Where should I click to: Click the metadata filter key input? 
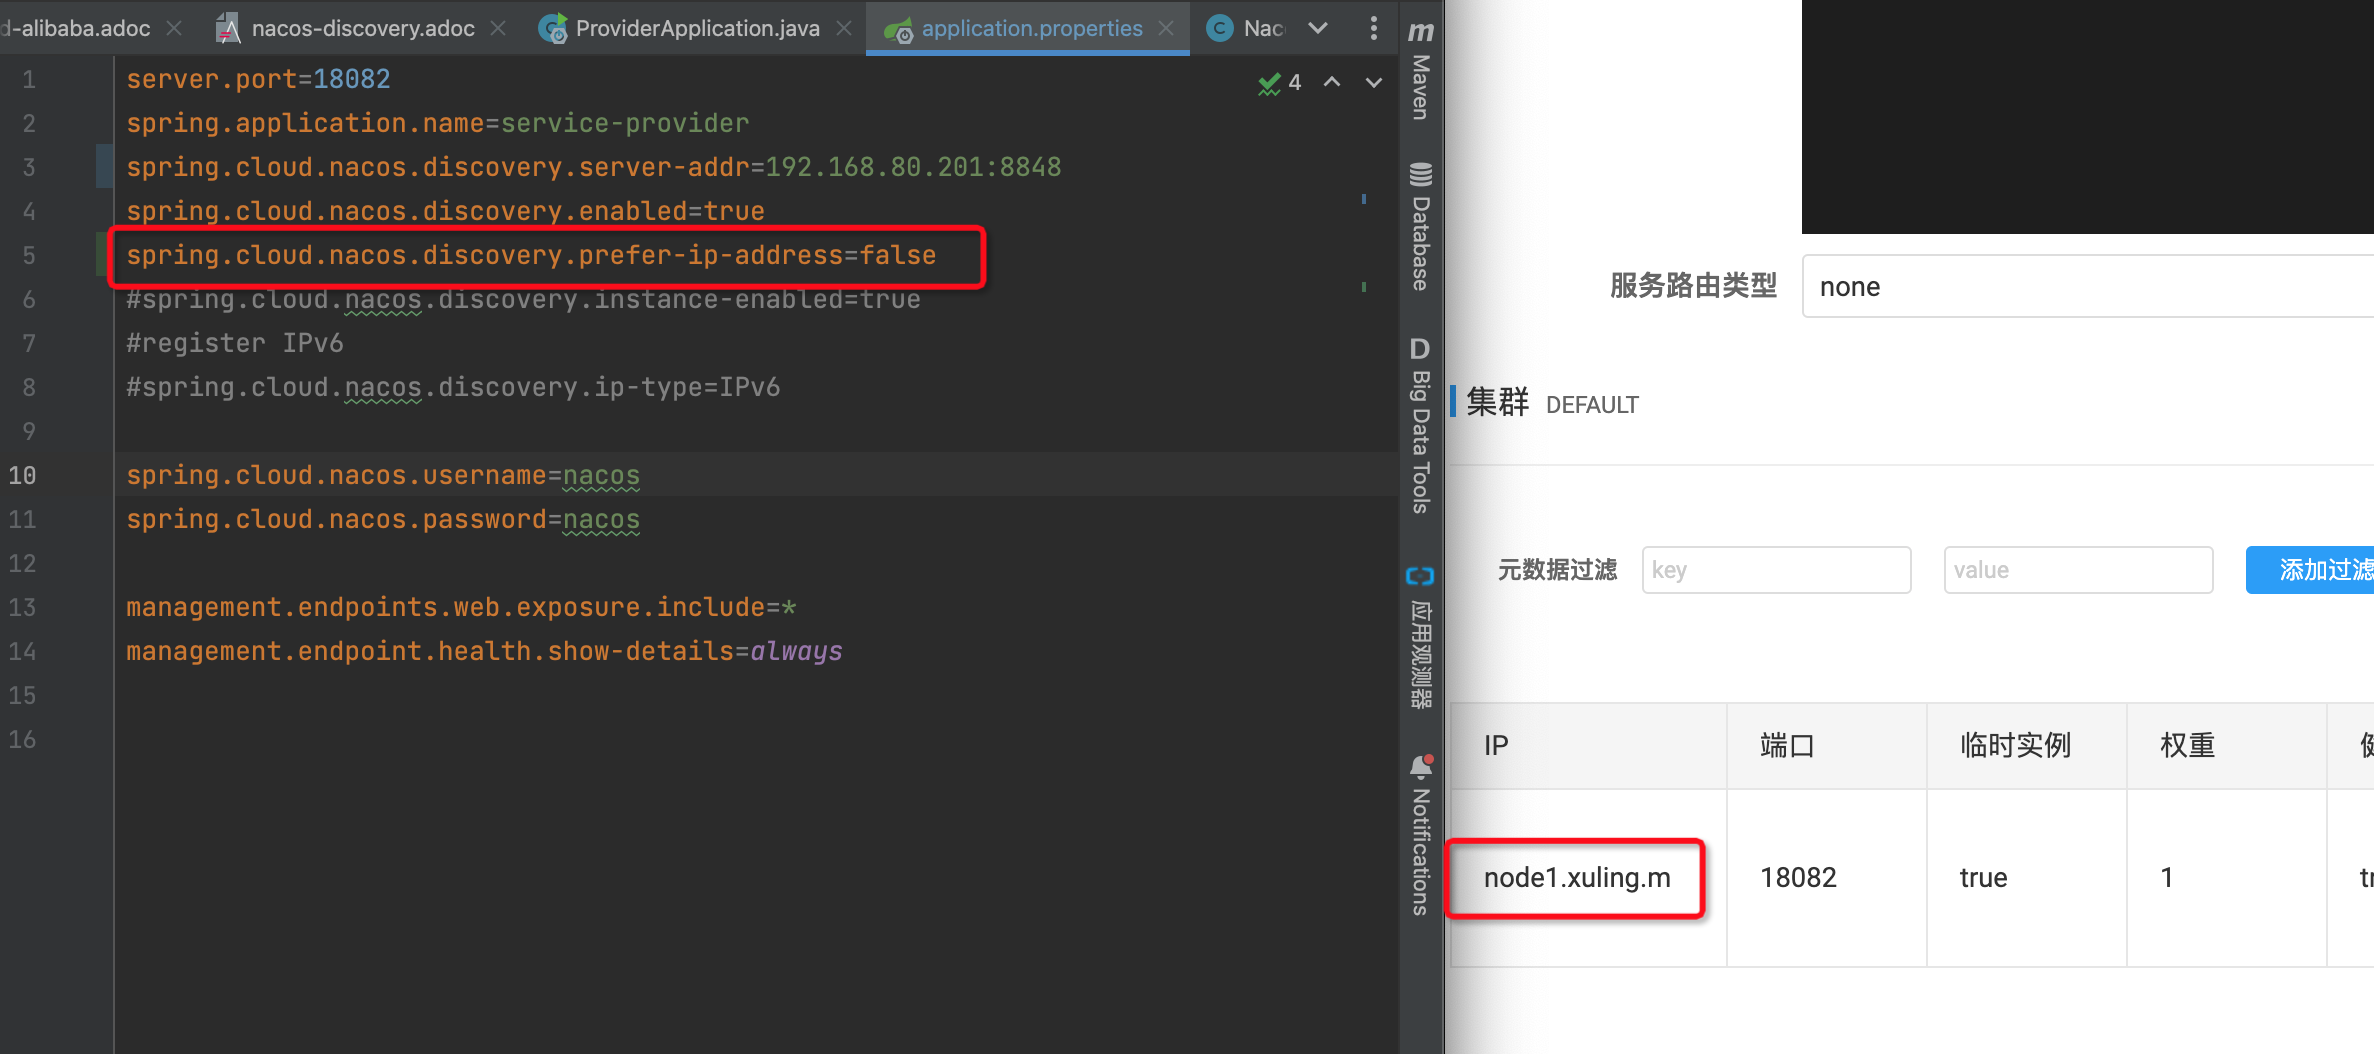coord(1776,570)
